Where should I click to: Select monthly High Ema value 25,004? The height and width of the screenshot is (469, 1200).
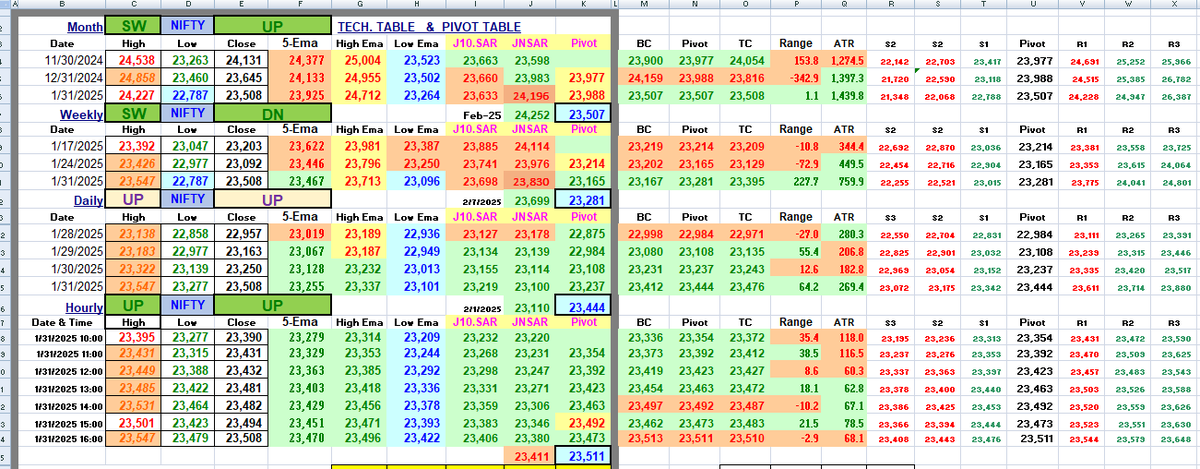(x=360, y=60)
